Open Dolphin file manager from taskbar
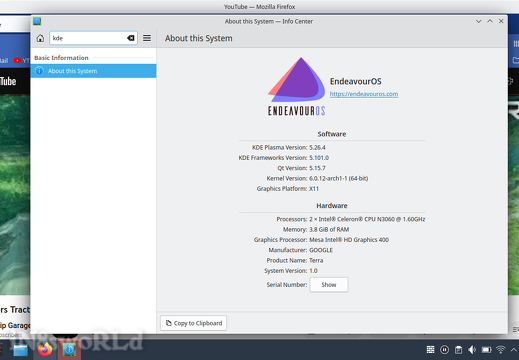519x360 pixels. coord(20,350)
